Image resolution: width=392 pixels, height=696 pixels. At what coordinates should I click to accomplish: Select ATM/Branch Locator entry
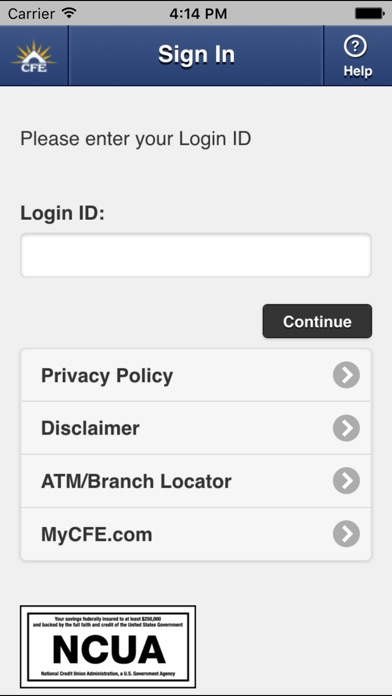click(x=196, y=481)
